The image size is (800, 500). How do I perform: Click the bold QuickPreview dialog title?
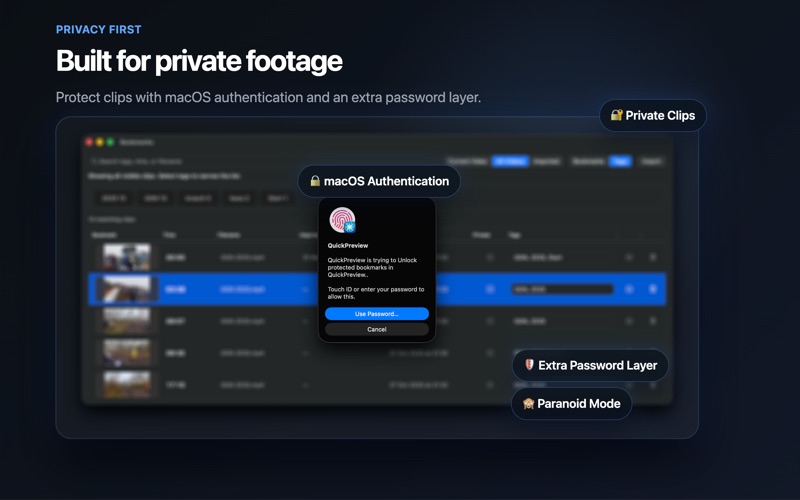[347, 245]
